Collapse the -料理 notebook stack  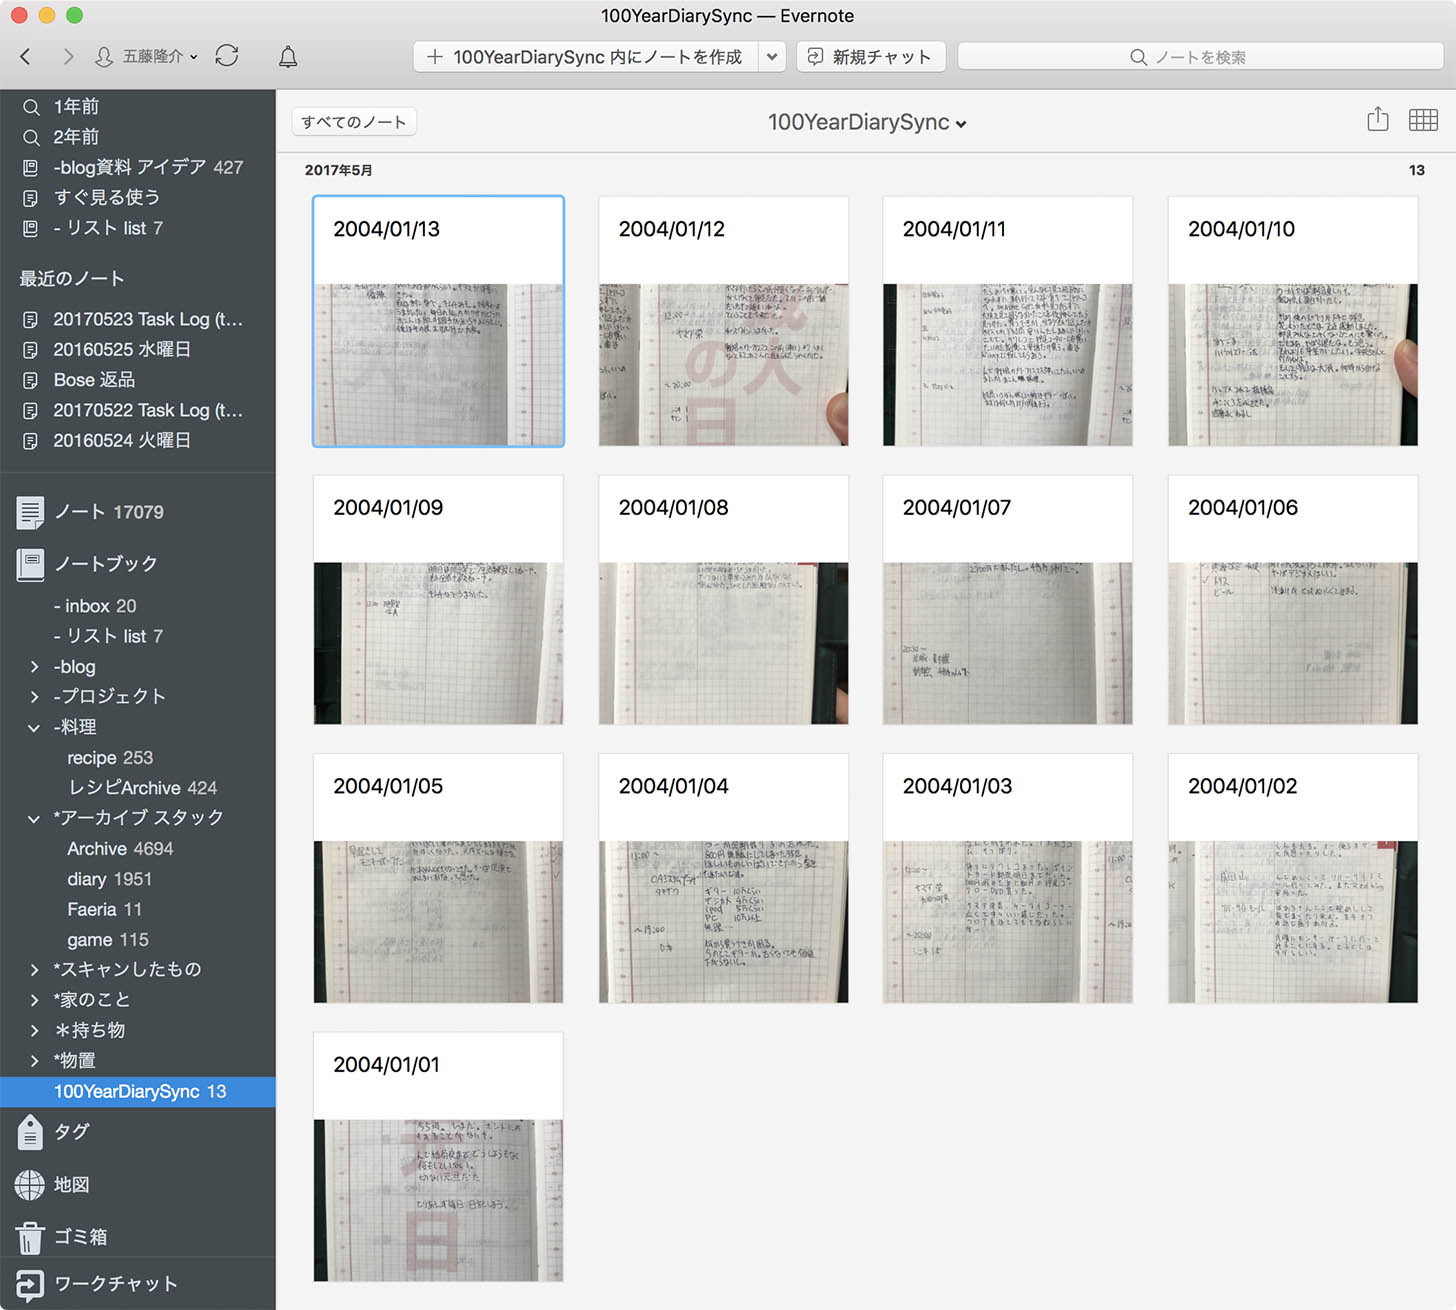coord(34,727)
